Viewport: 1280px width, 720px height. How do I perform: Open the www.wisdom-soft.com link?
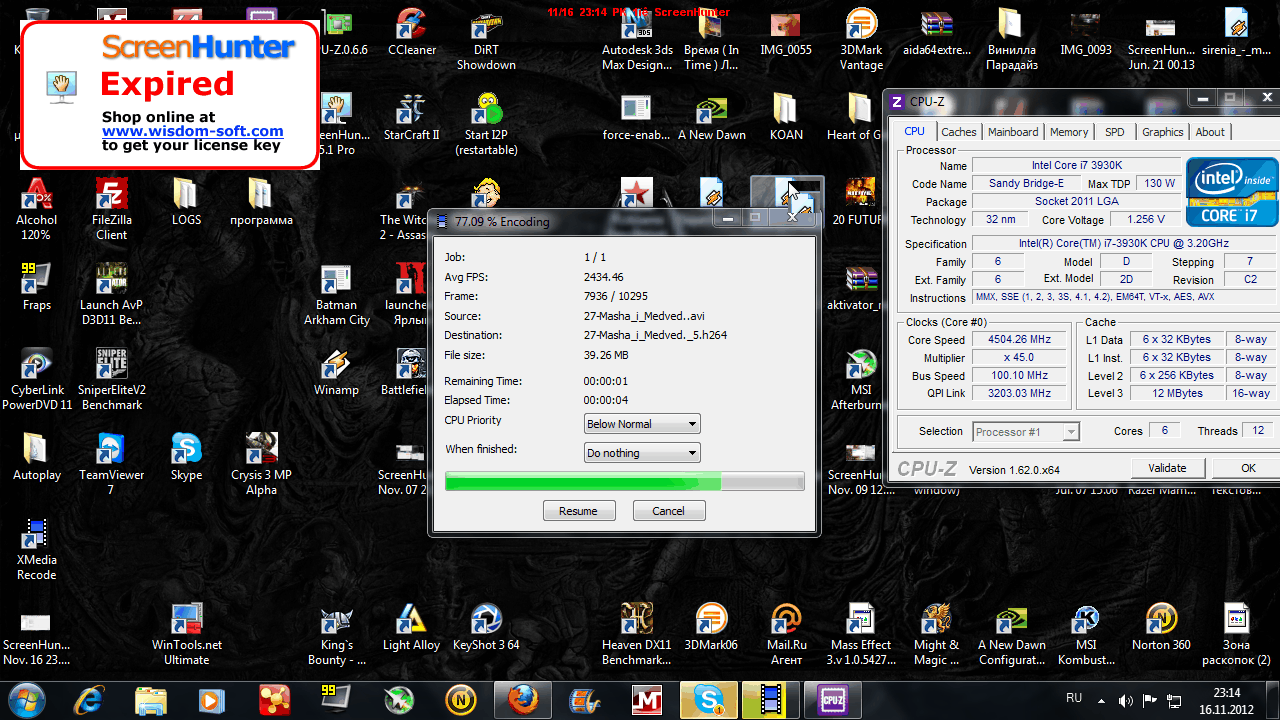coord(192,131)
